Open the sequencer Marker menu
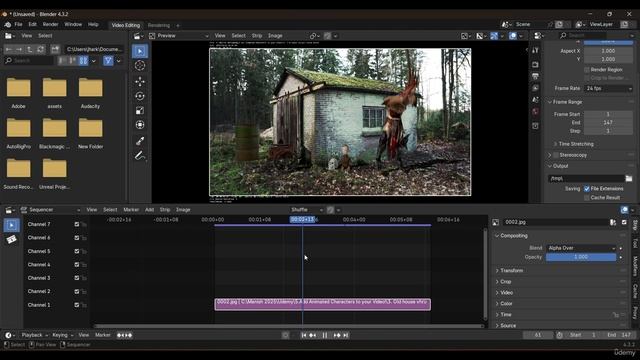The width and height of the screenshot is (640, 360). (x=131, y=210)
